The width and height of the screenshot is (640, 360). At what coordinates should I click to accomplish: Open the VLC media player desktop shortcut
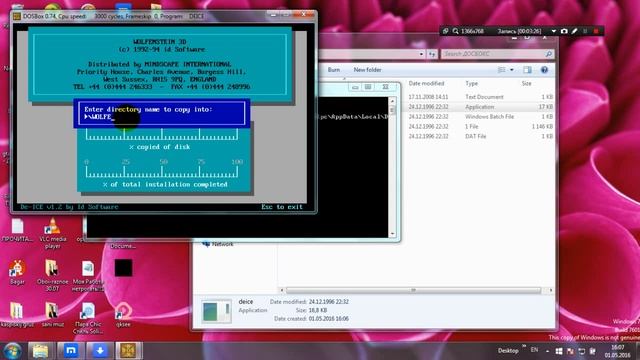[53, 233]
